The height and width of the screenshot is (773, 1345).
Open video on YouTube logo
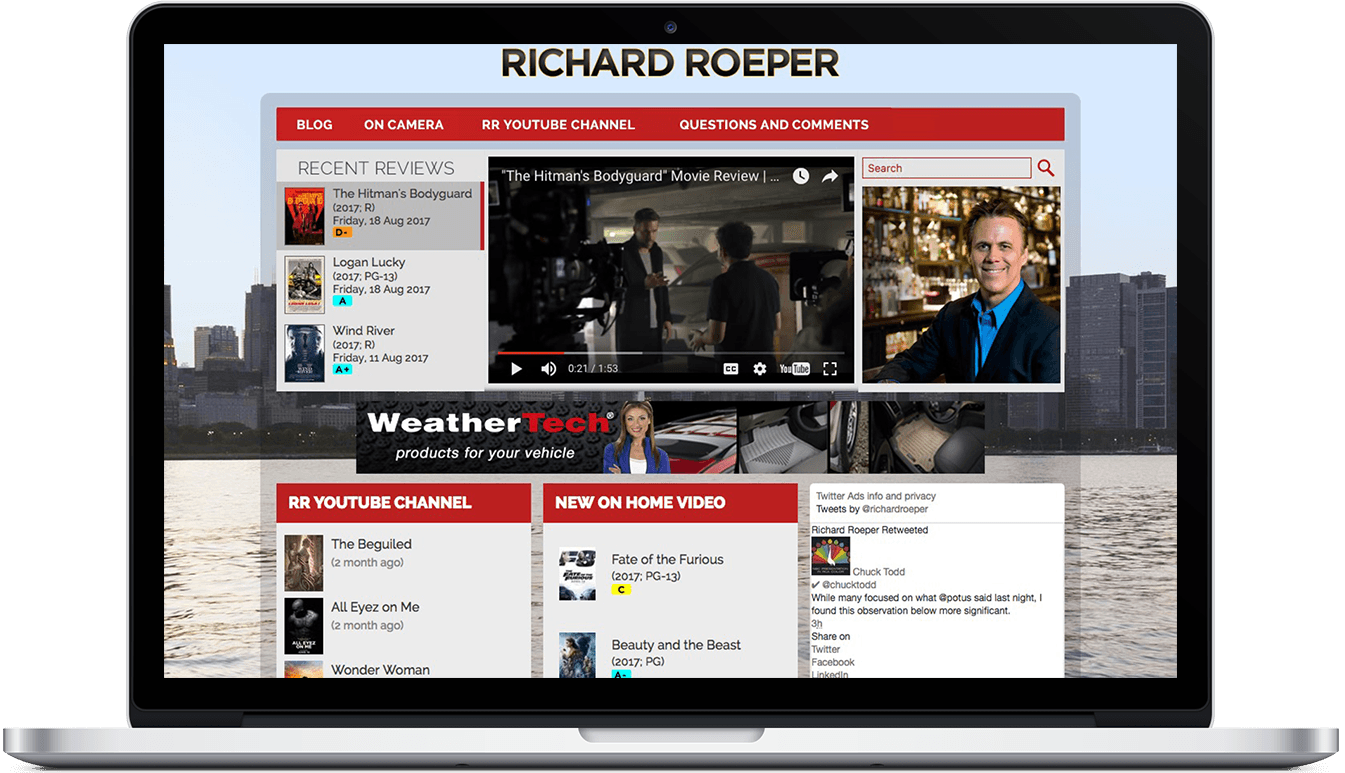pos(795,369)
